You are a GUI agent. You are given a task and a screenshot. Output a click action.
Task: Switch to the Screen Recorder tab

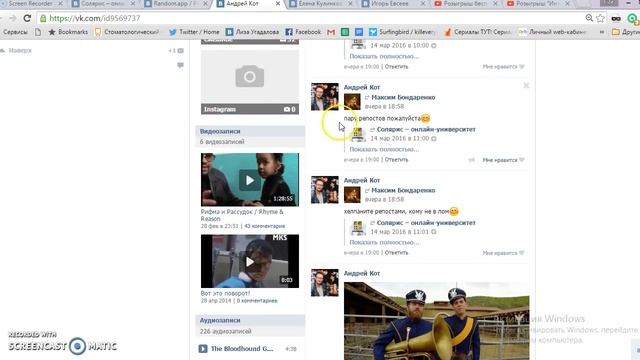32,4
